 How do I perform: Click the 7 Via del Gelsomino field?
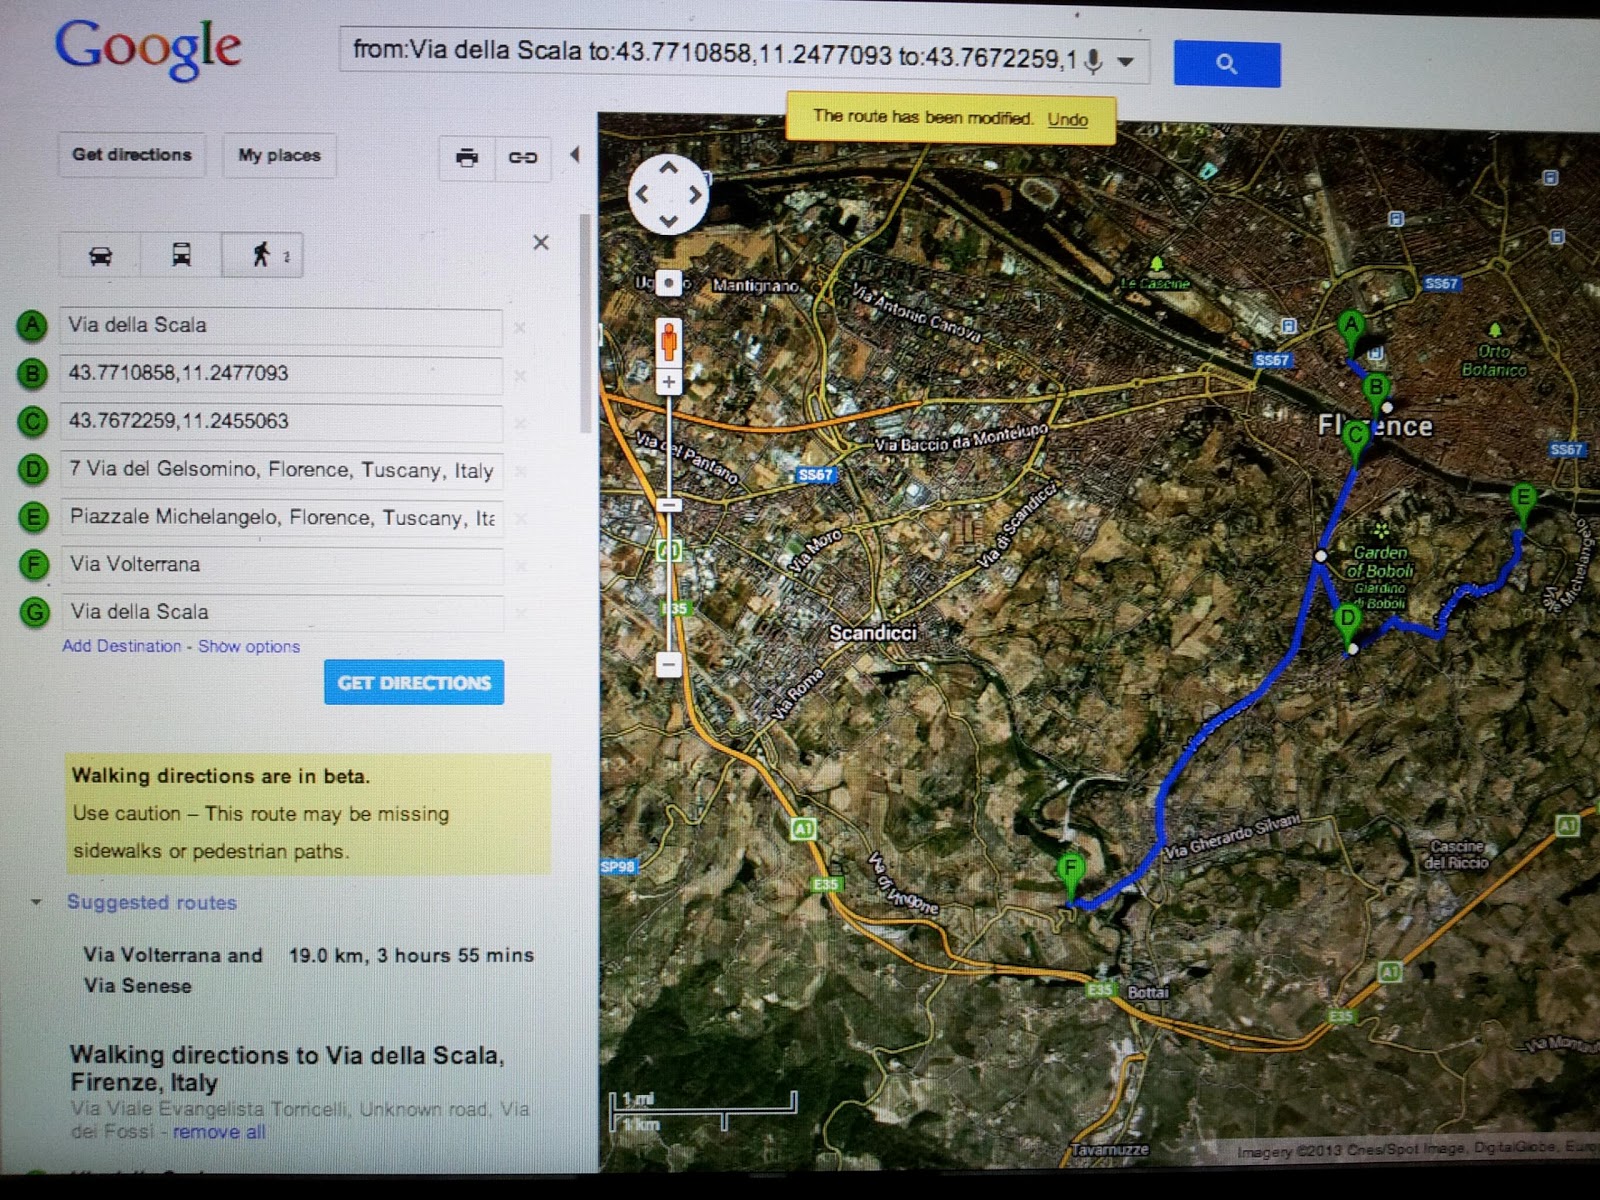point(281,470)
